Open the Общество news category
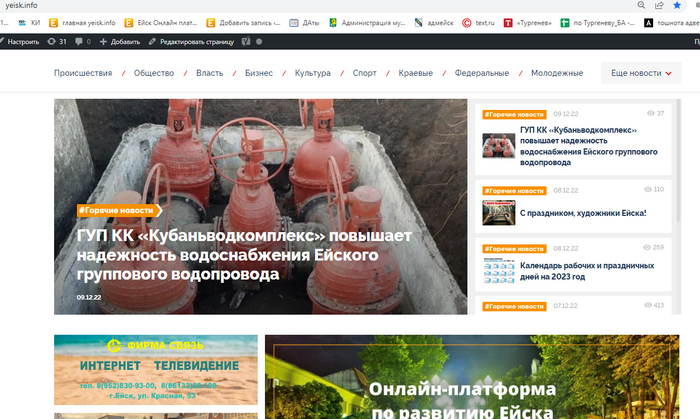The height and width of the screenshot is (419, 700). 154,73
